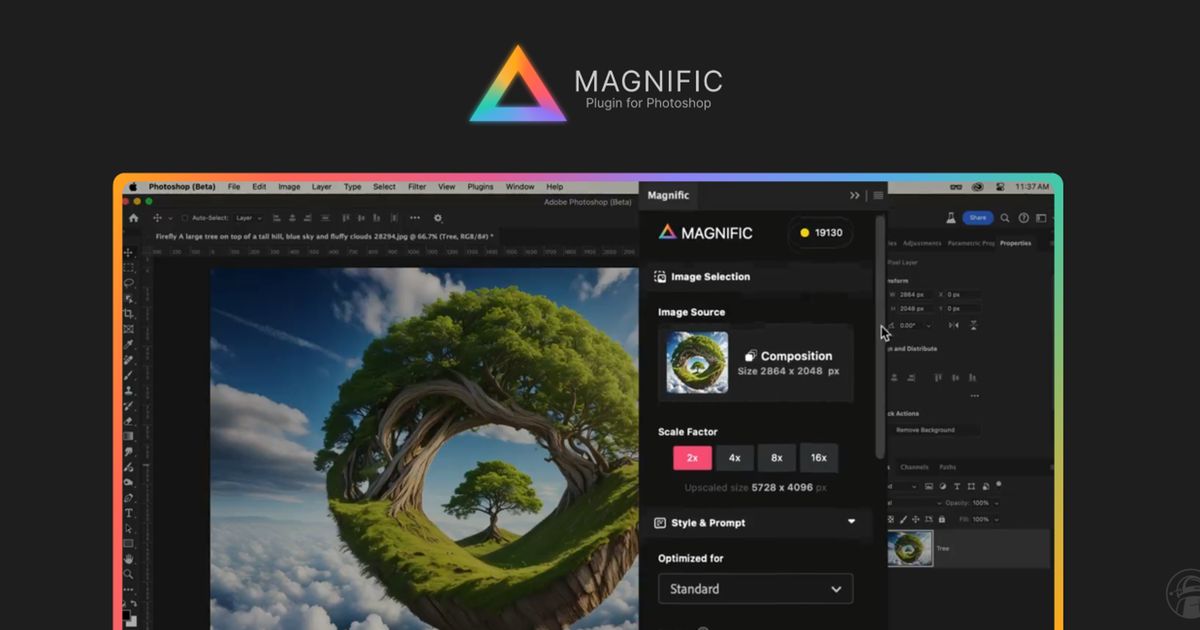Select the Spot Healing Brush tool
1200x630 pixels.
[x=129, y=360]
